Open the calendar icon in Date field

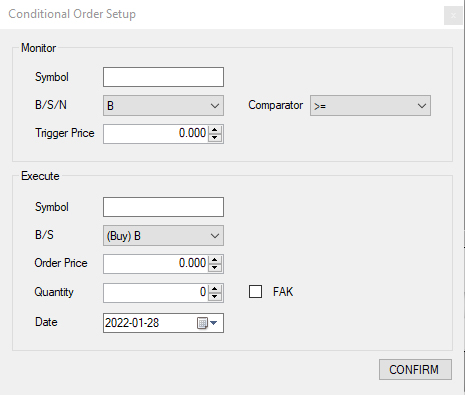202,323
